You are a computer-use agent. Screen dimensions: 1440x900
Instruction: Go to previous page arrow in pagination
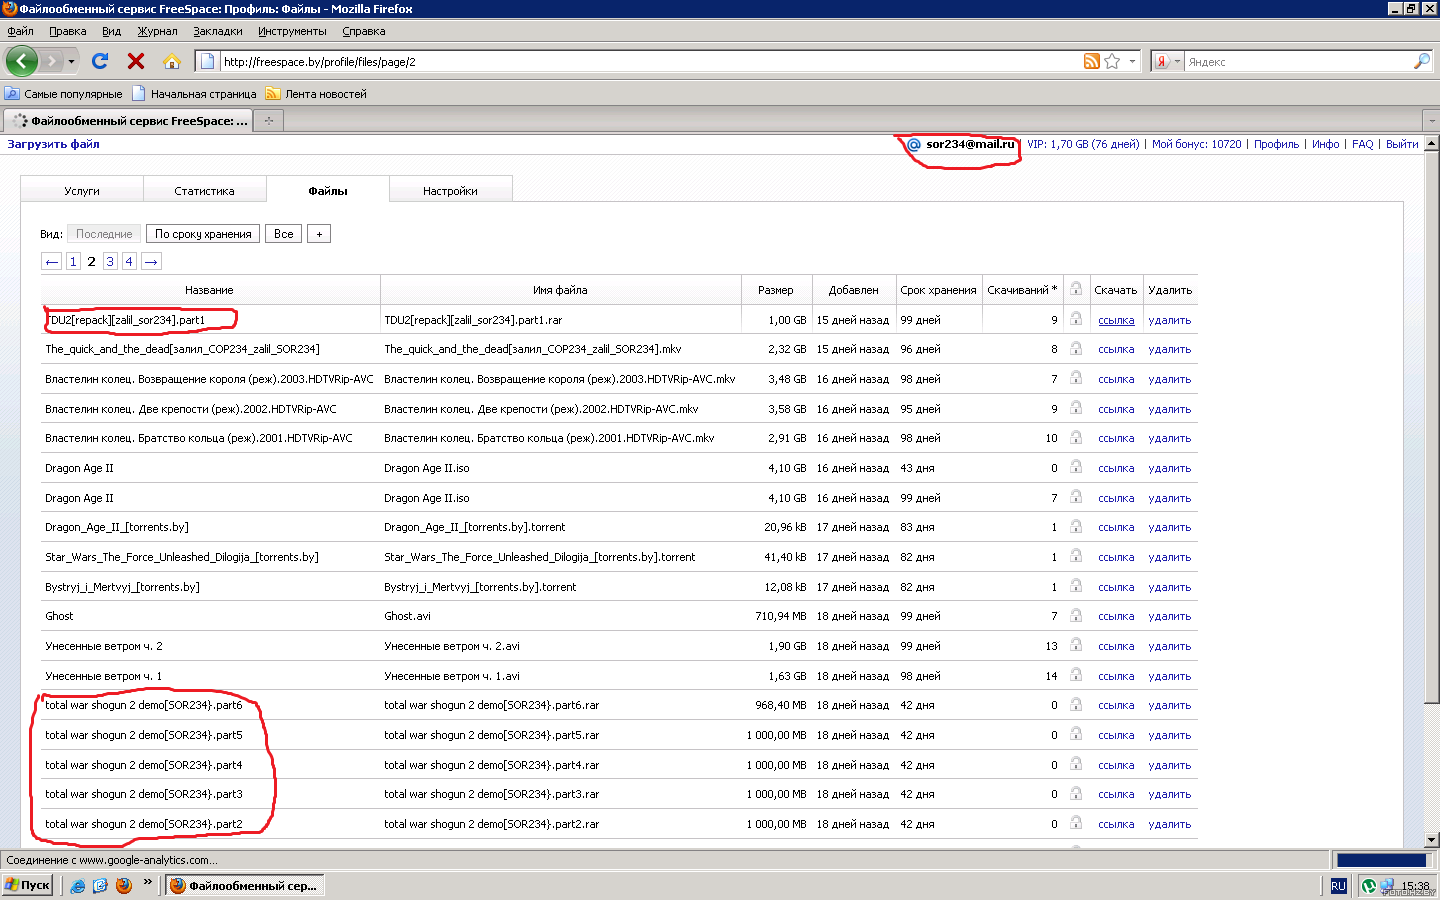(x=52, y=261)
